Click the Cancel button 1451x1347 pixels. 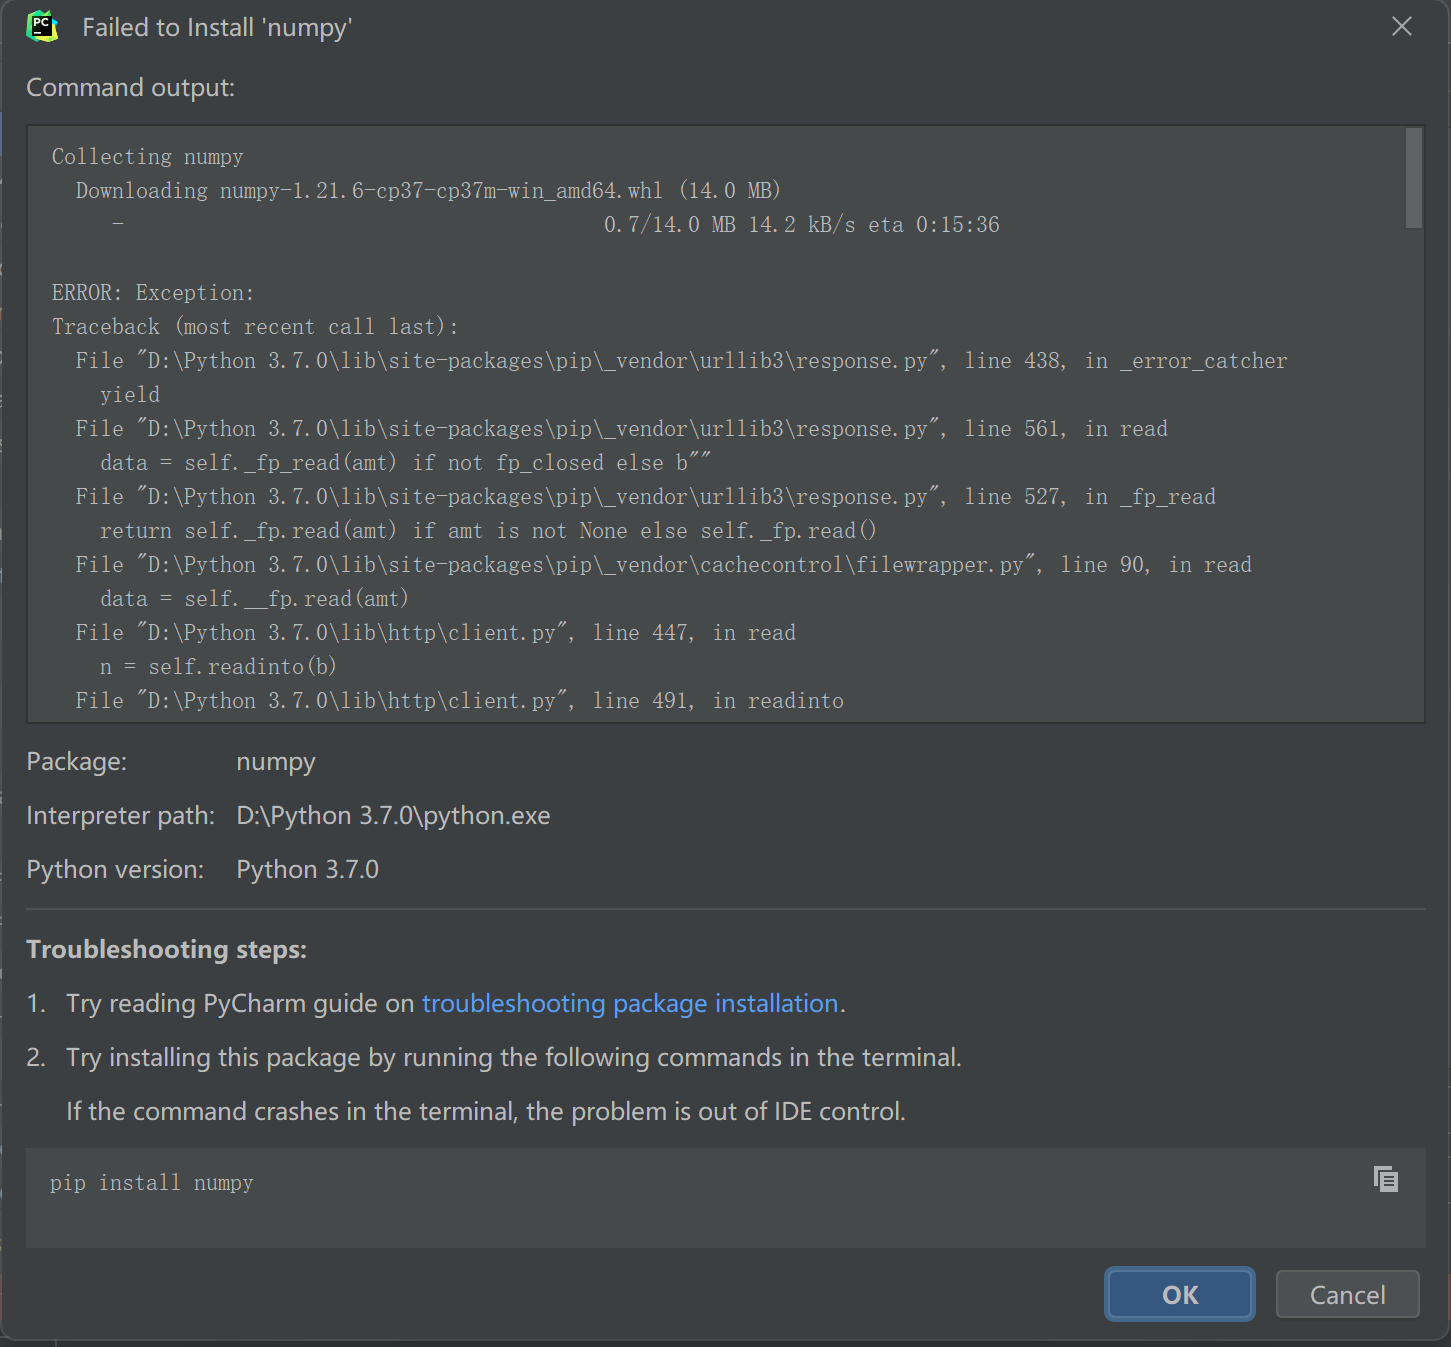tap(1346, 1295)
